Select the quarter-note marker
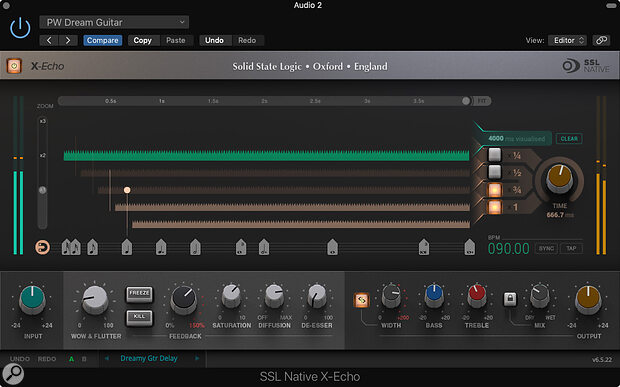 click(127, 247)
